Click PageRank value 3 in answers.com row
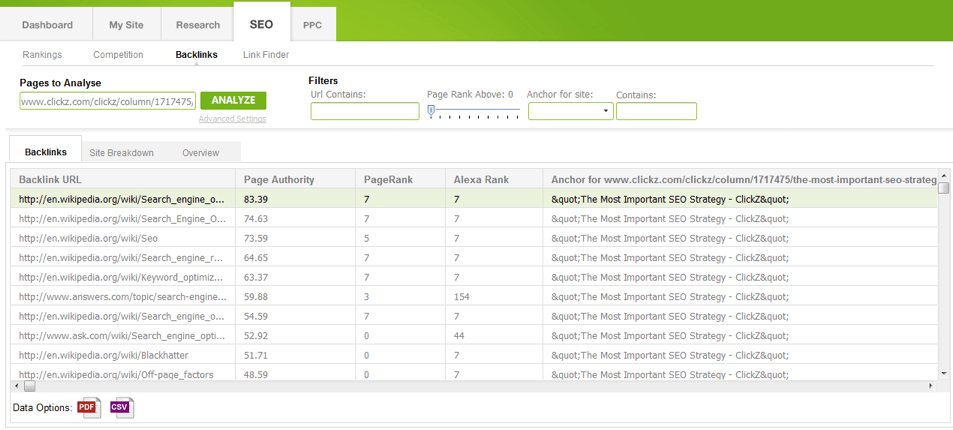Viewport: 953px width, 430px height. coord(366,297)
